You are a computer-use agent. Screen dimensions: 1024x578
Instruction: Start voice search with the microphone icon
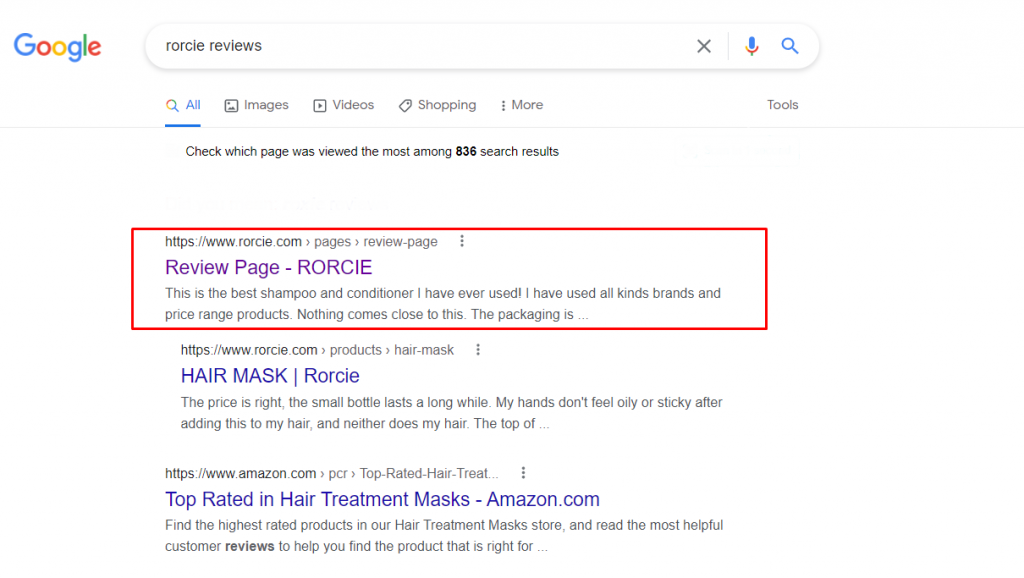752,46
